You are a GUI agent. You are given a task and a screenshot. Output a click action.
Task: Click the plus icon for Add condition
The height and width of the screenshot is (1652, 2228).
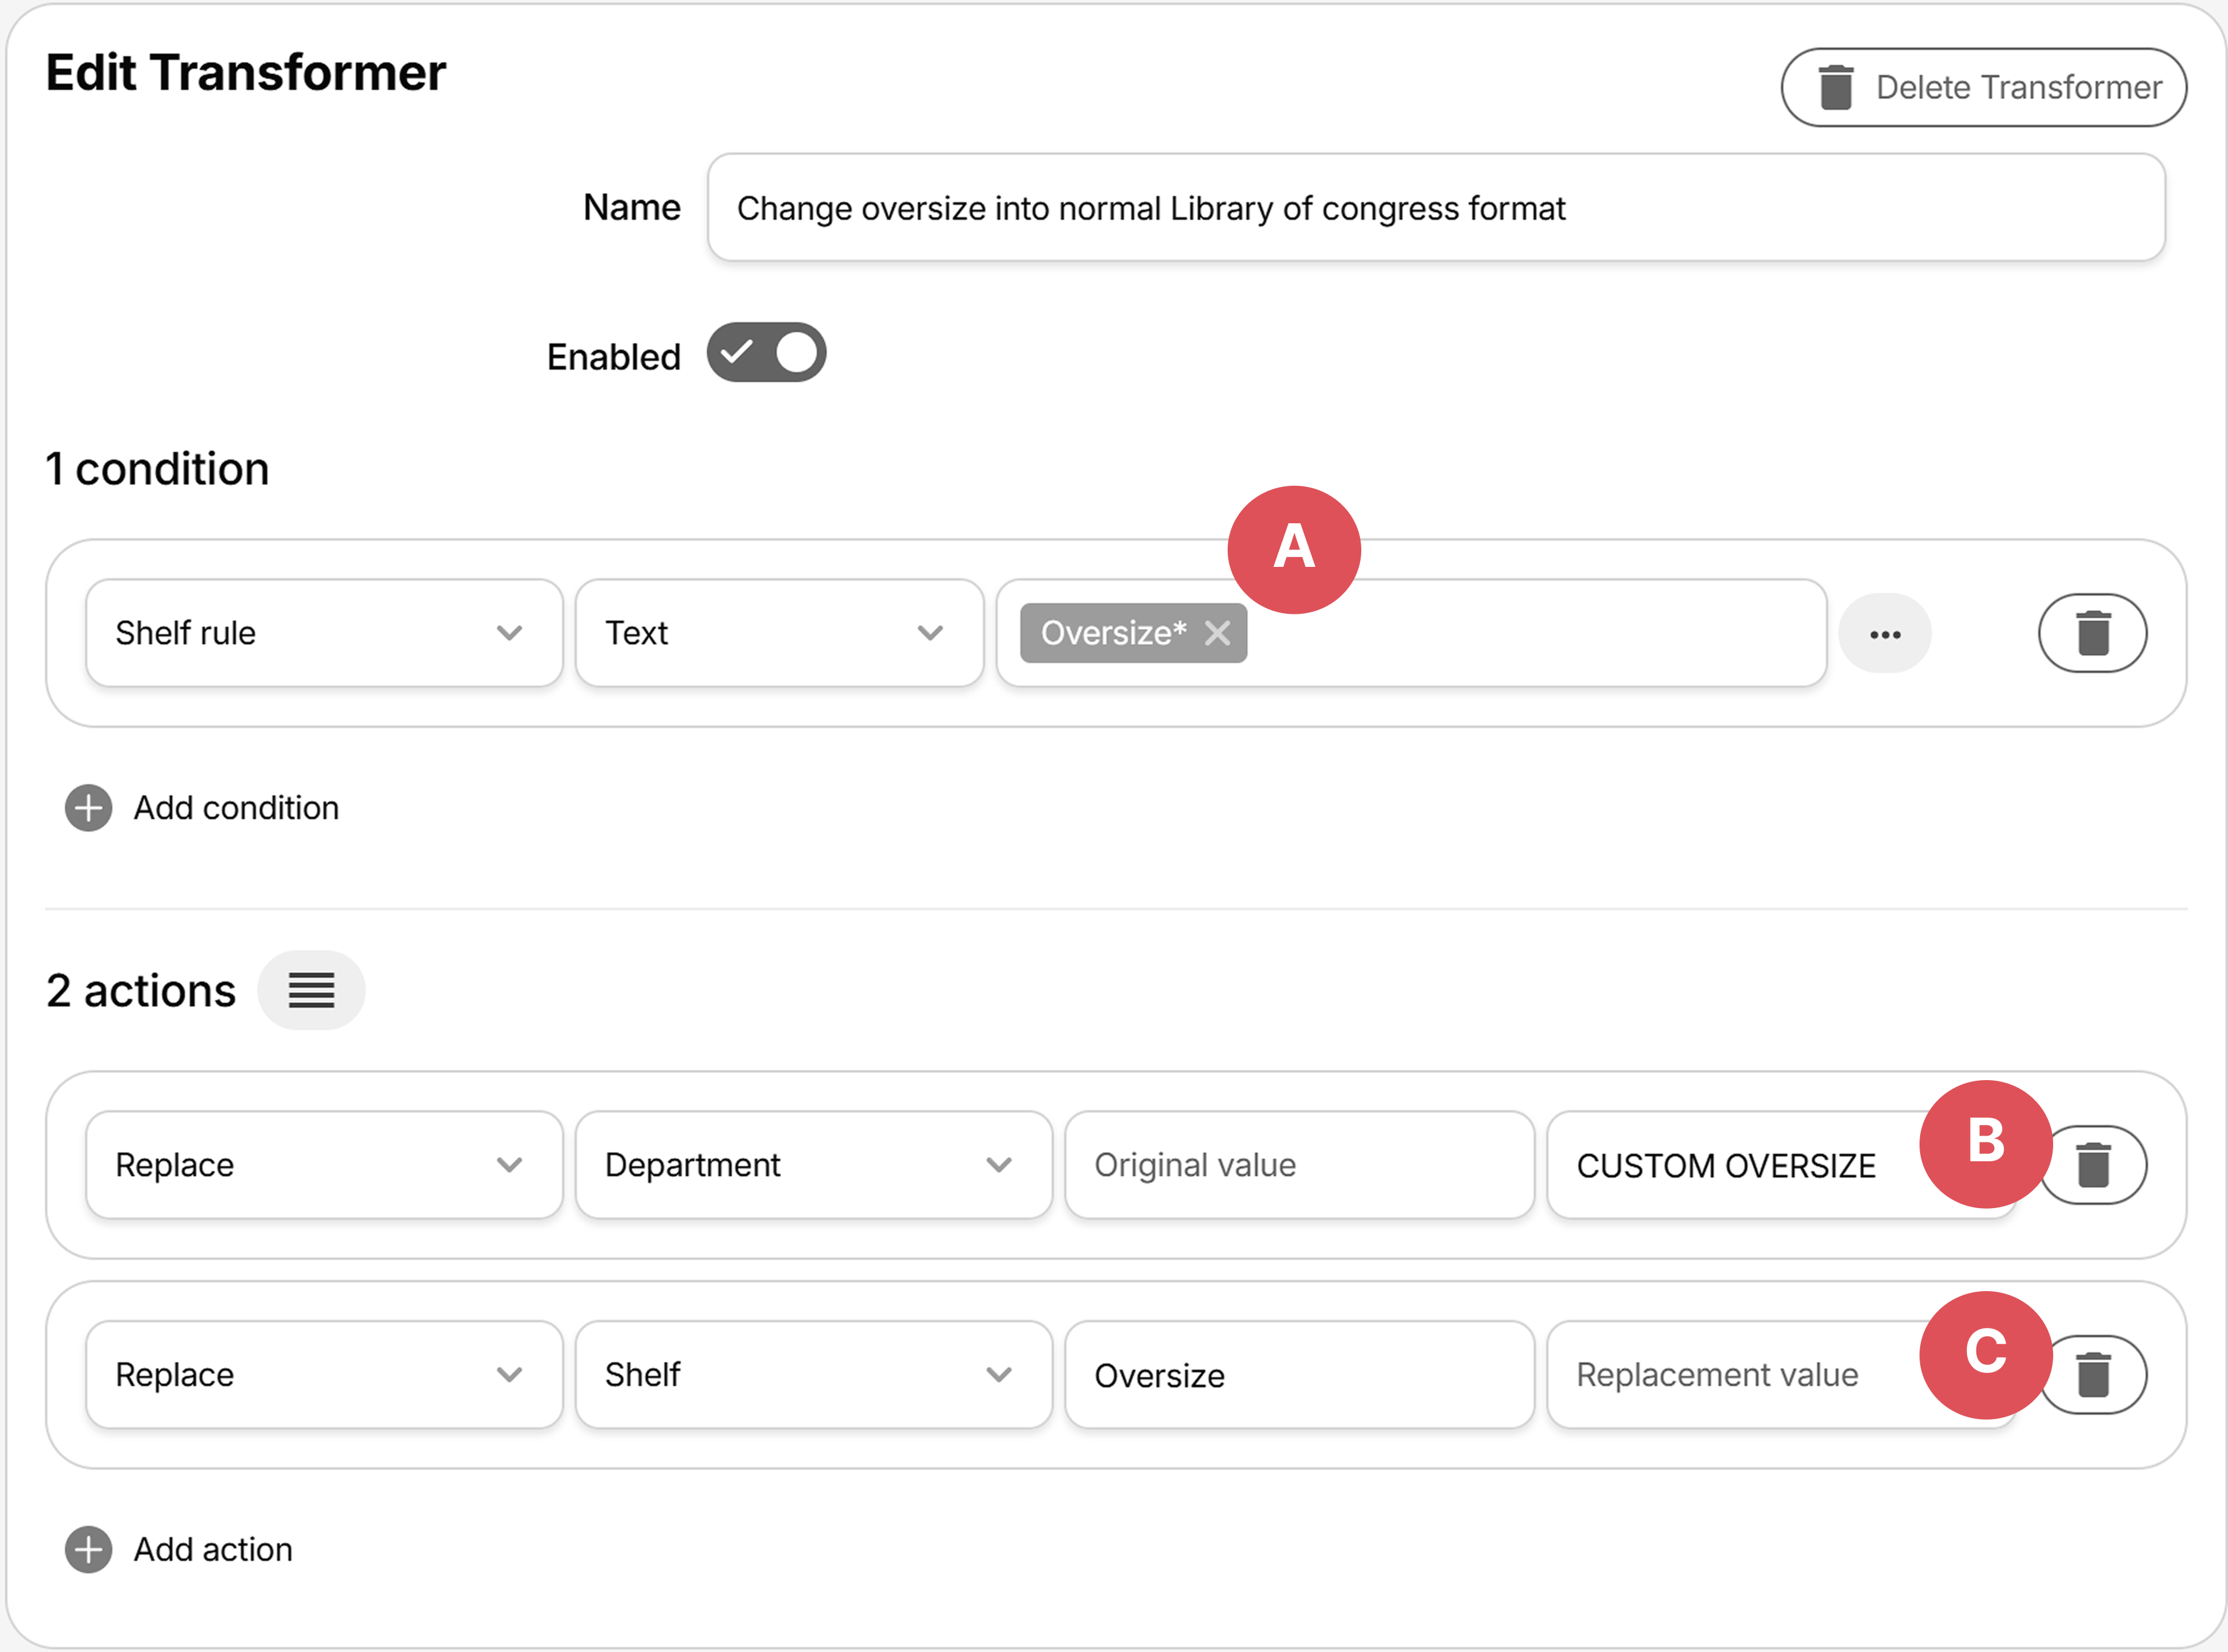(x=89, y=808)
